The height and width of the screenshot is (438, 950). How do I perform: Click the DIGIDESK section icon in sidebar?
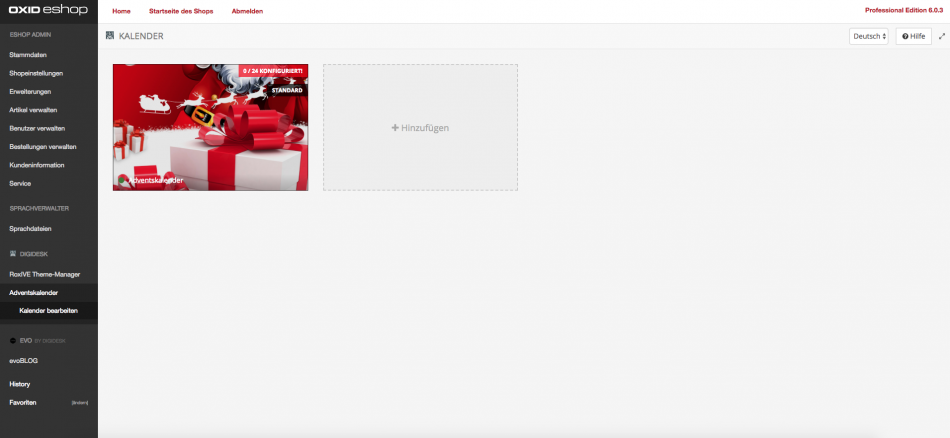tap(12, 254)
